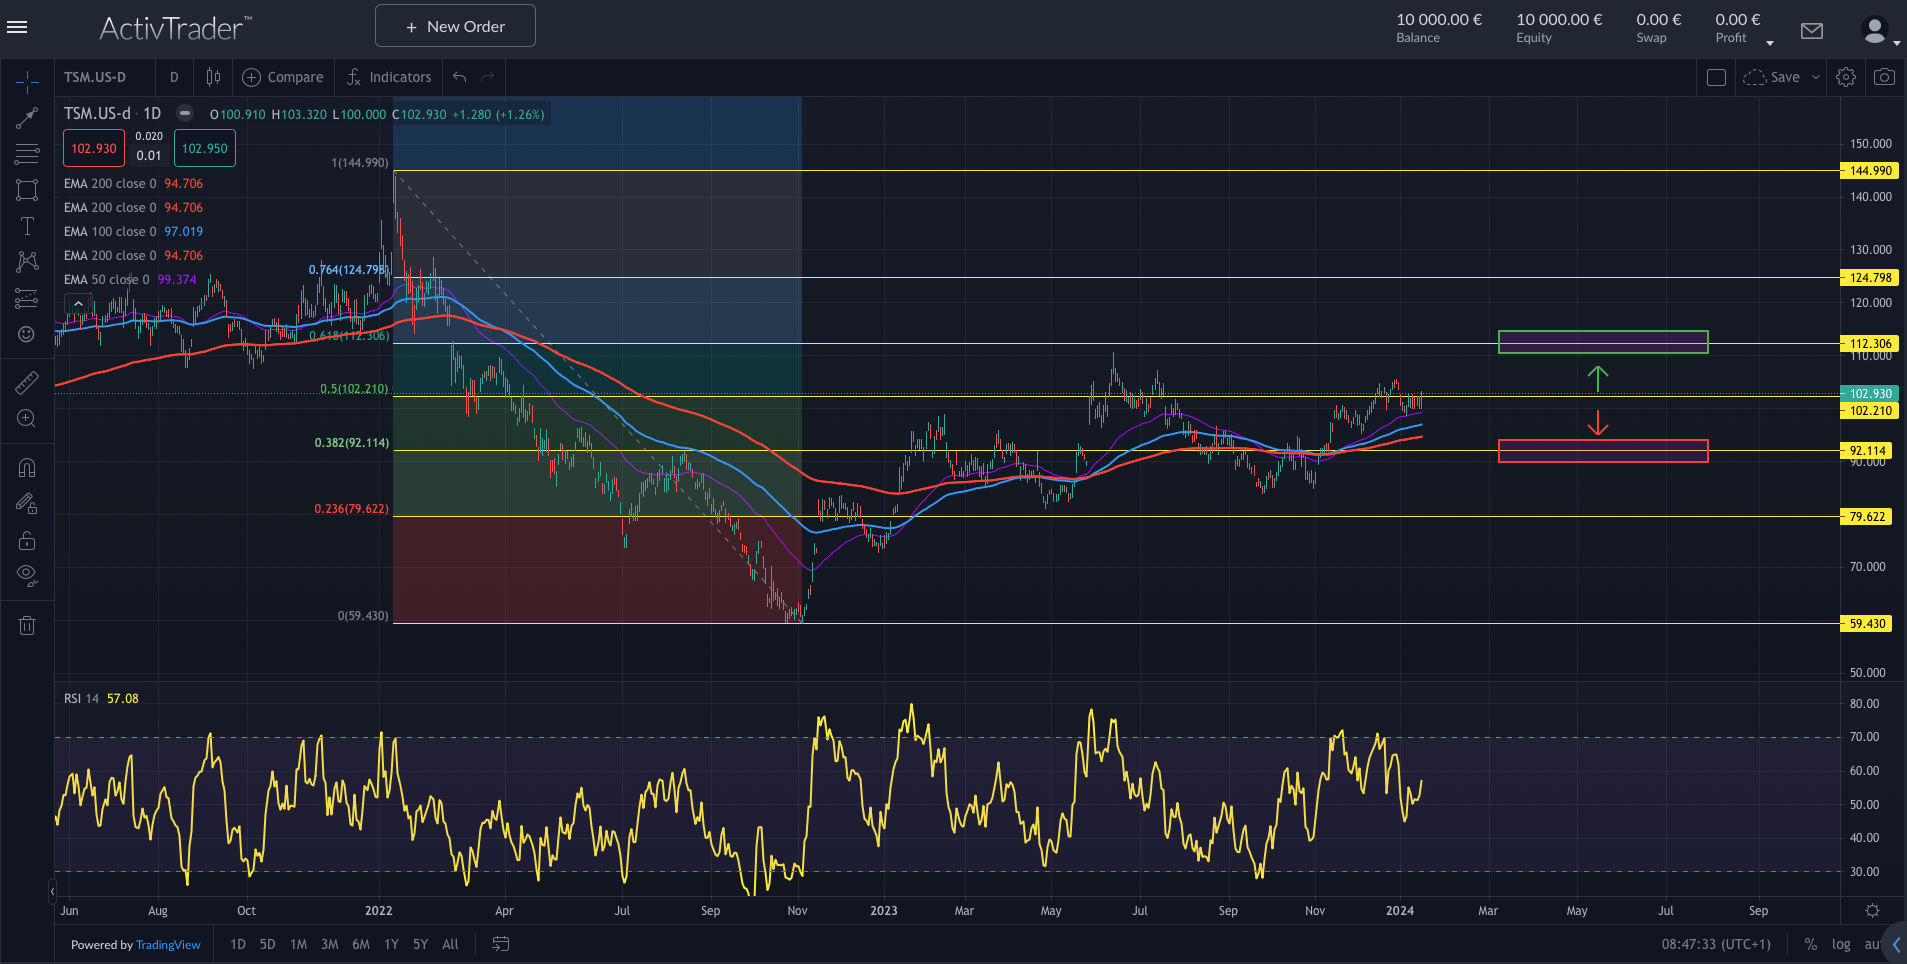Open the Indicators menu
Viewport: 1907px width, 964px height.
click(x=389, y=77)
